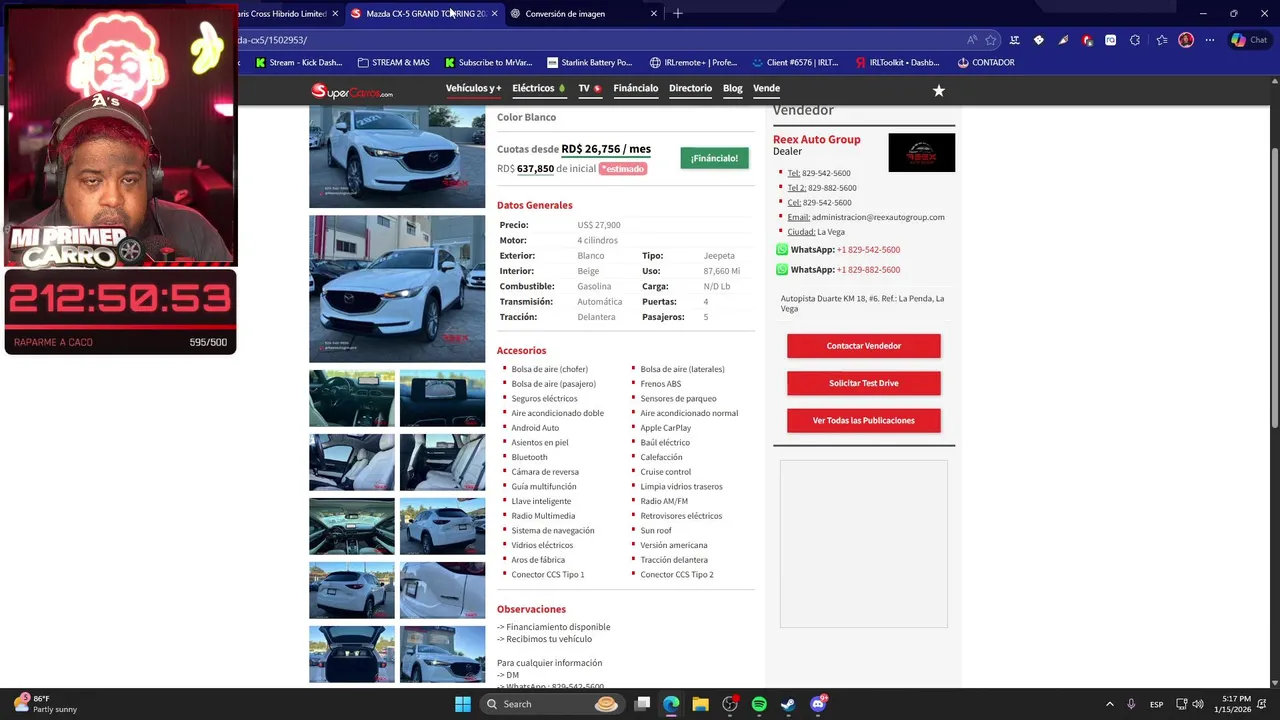This screenshot has height=720, width=1280.
Task: Click the Reex Auto Group dealer logo
Action: [921, 153]
